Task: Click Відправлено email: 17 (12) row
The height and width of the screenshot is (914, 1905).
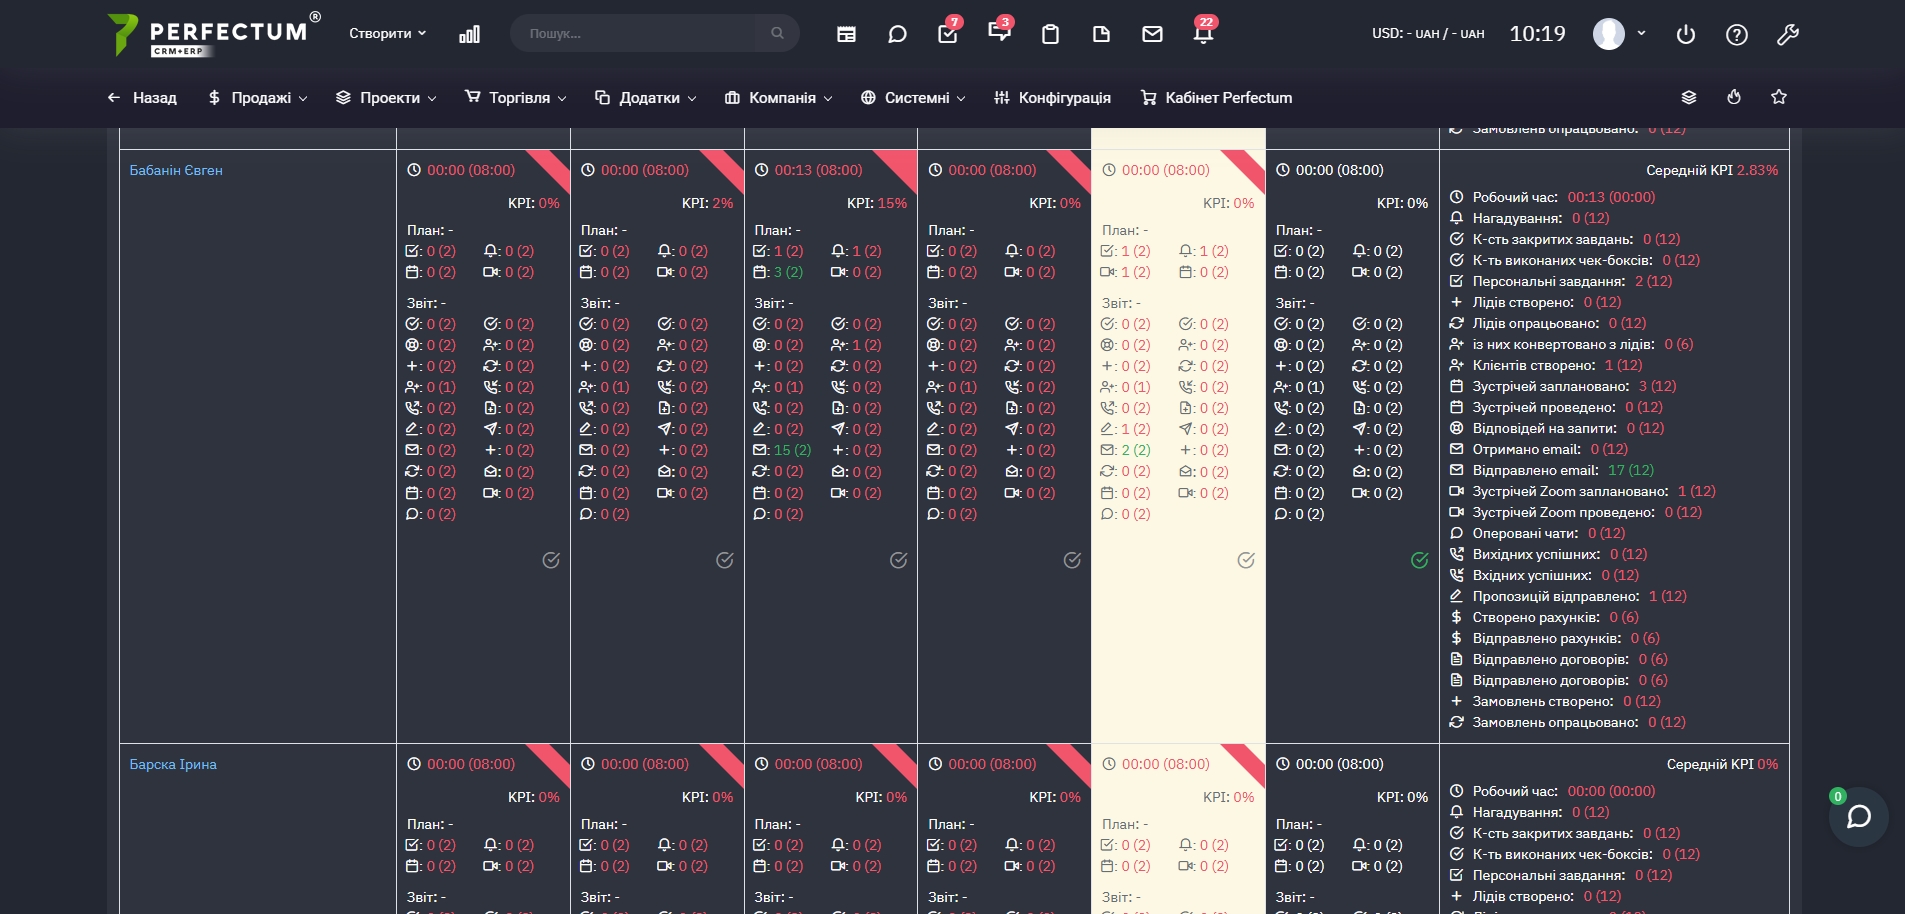Action: click(x=1552, y=470)
